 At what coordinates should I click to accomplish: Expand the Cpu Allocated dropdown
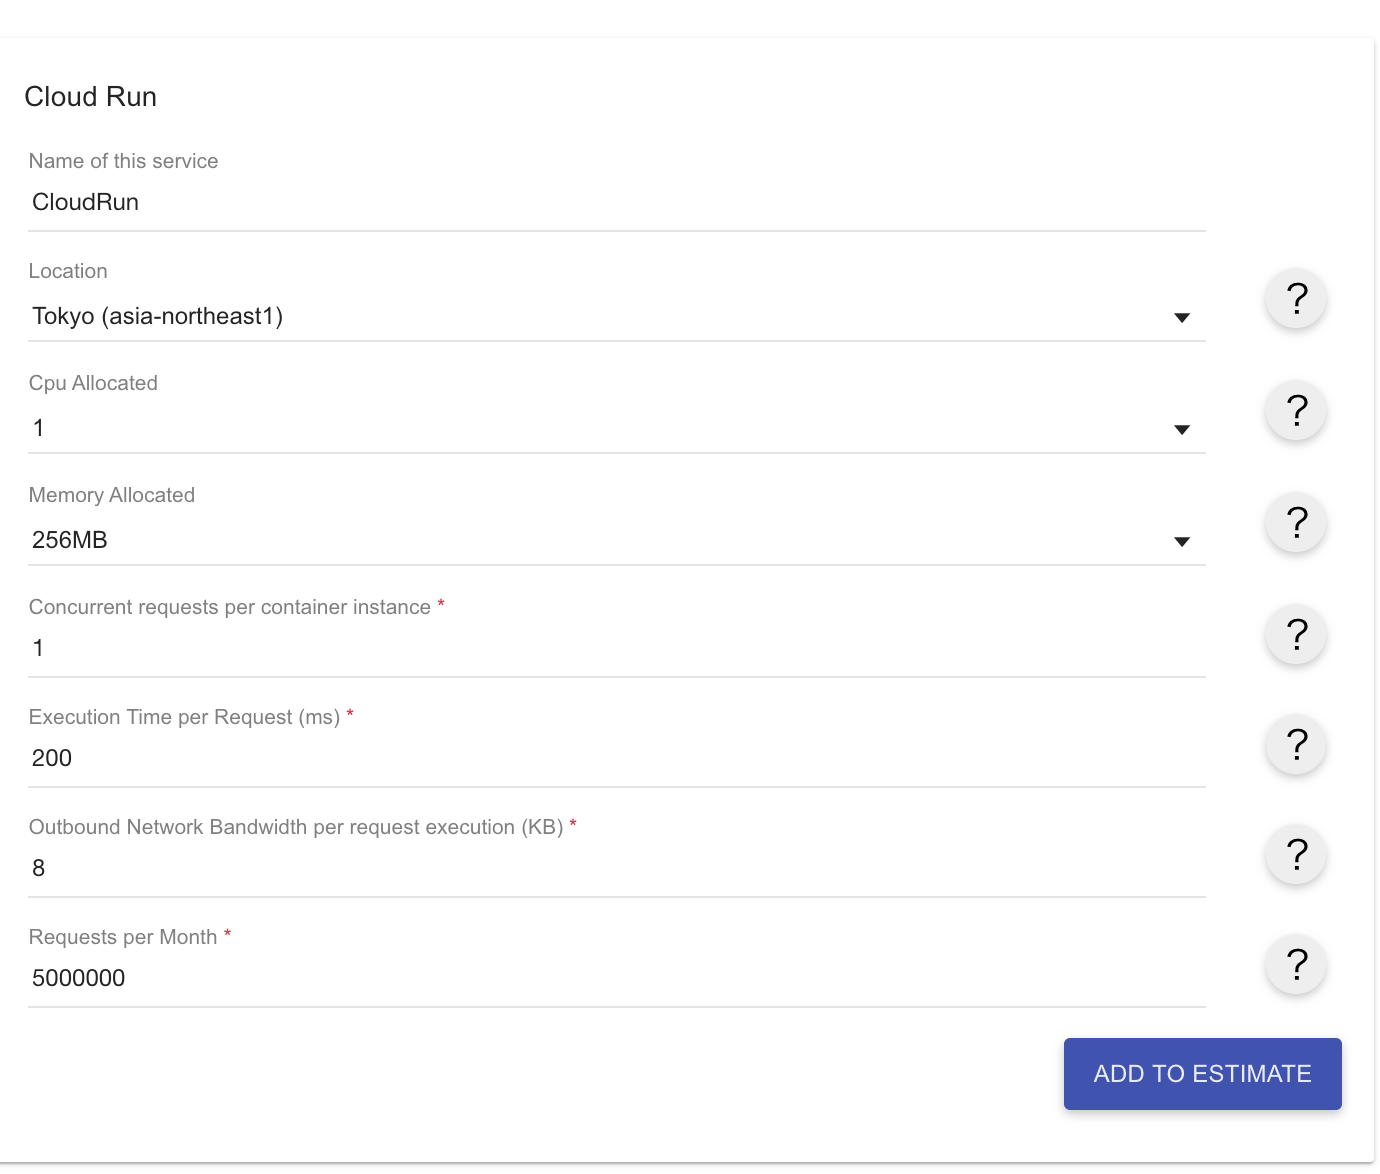tap(617, 429)
